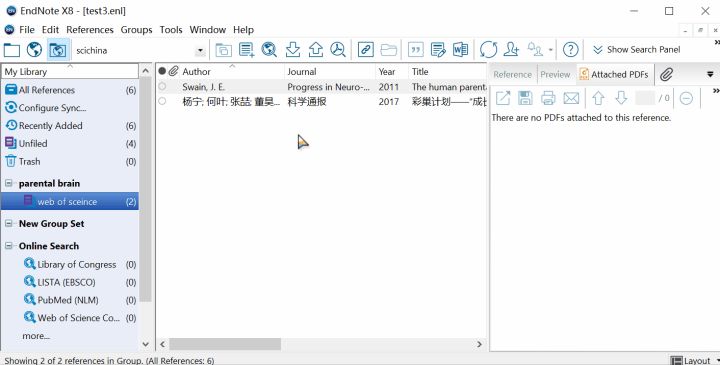Collapse the Online Search group set

tap(9, 246)
